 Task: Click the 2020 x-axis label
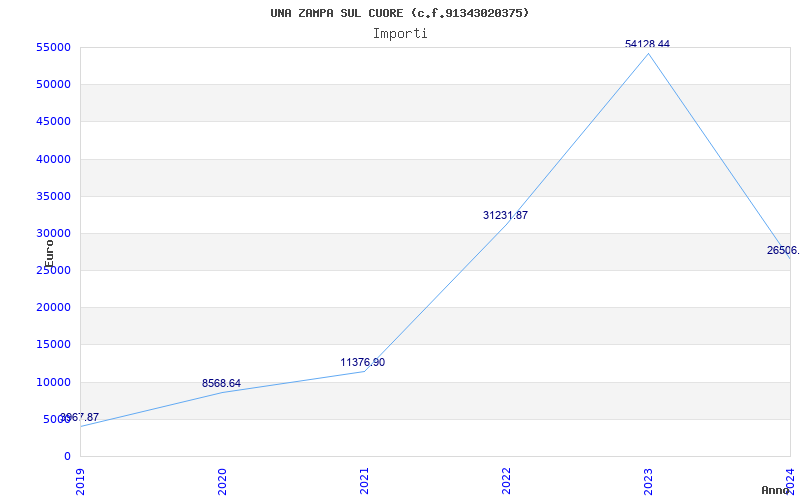[x=221, y=481]
